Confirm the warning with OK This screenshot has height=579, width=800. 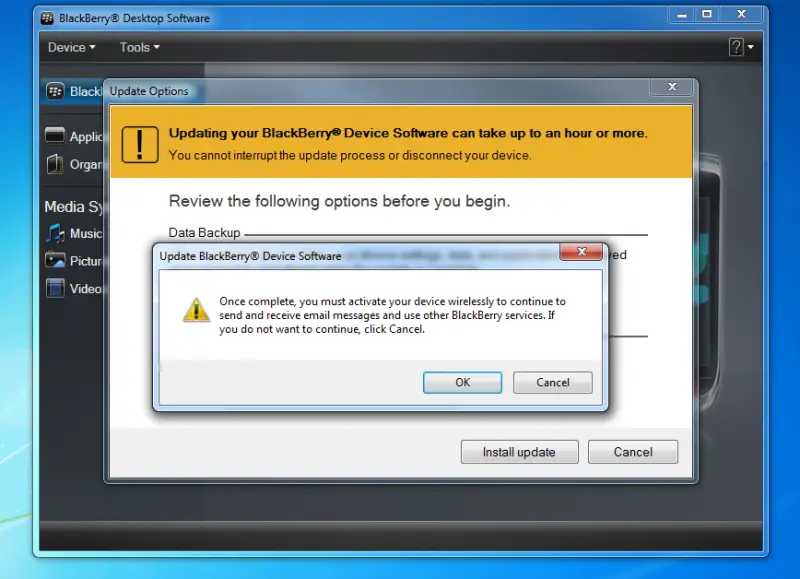click(x=462, y=382)
